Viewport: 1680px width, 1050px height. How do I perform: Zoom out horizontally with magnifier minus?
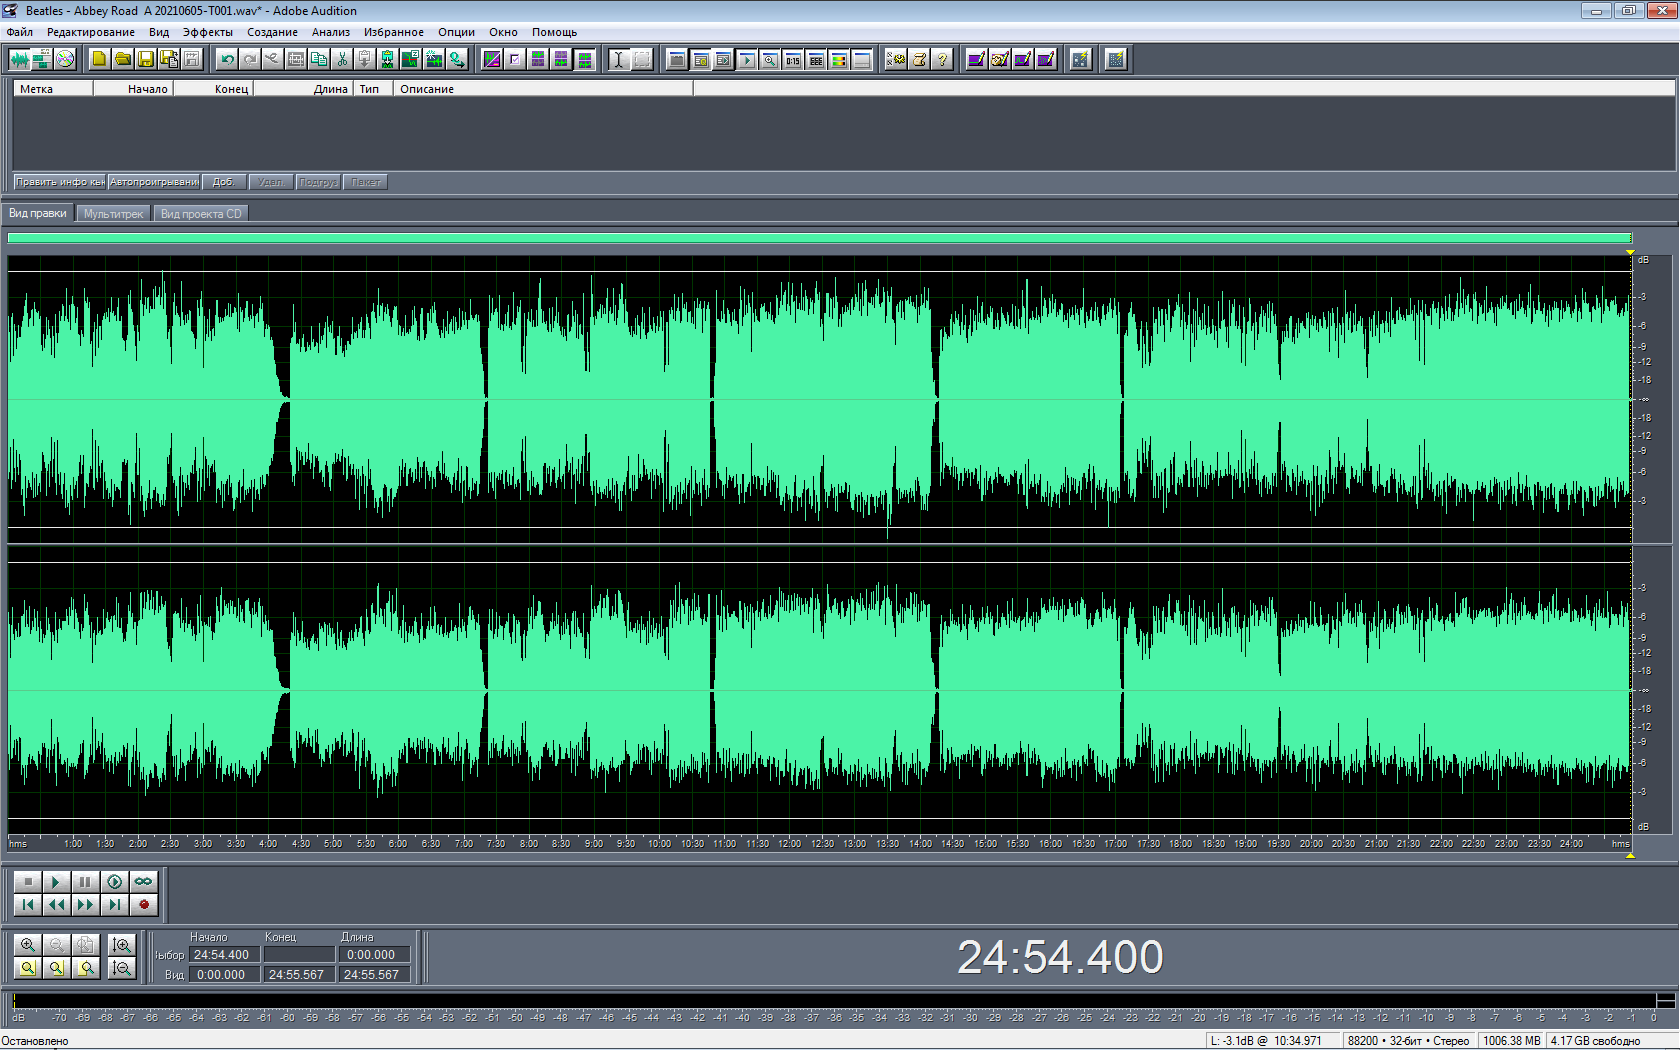point(57,945)
